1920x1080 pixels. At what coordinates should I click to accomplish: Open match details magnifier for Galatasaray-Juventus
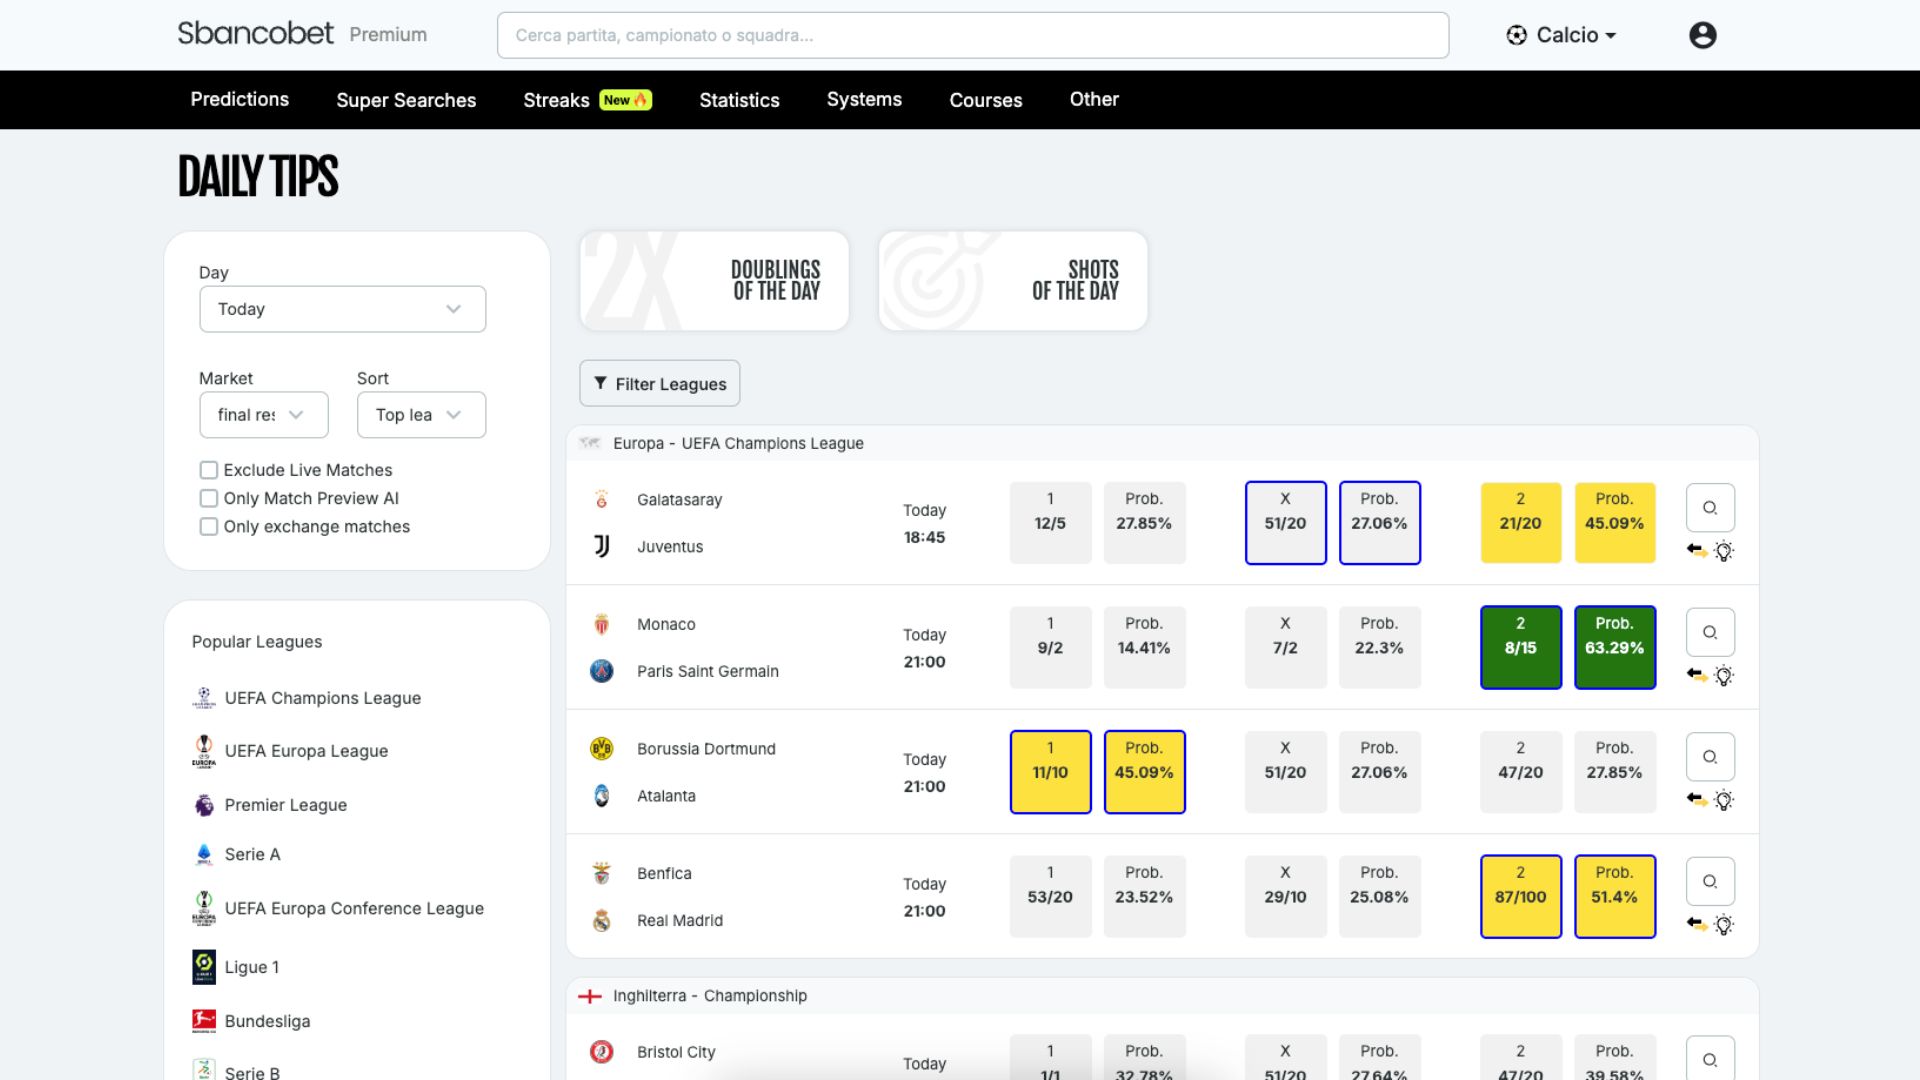click(x=1710, y=507)
